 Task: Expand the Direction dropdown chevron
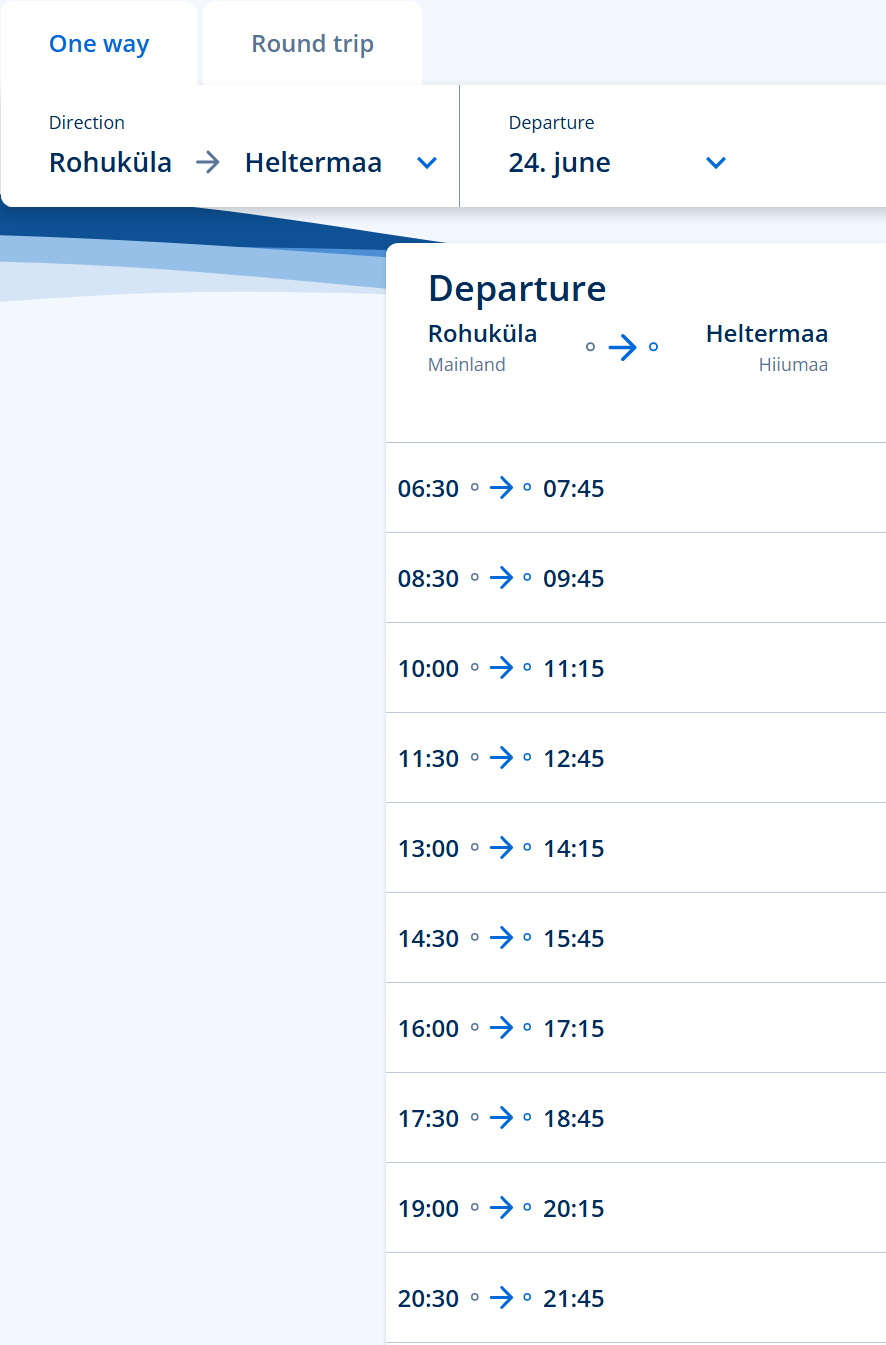click(427, 163)
